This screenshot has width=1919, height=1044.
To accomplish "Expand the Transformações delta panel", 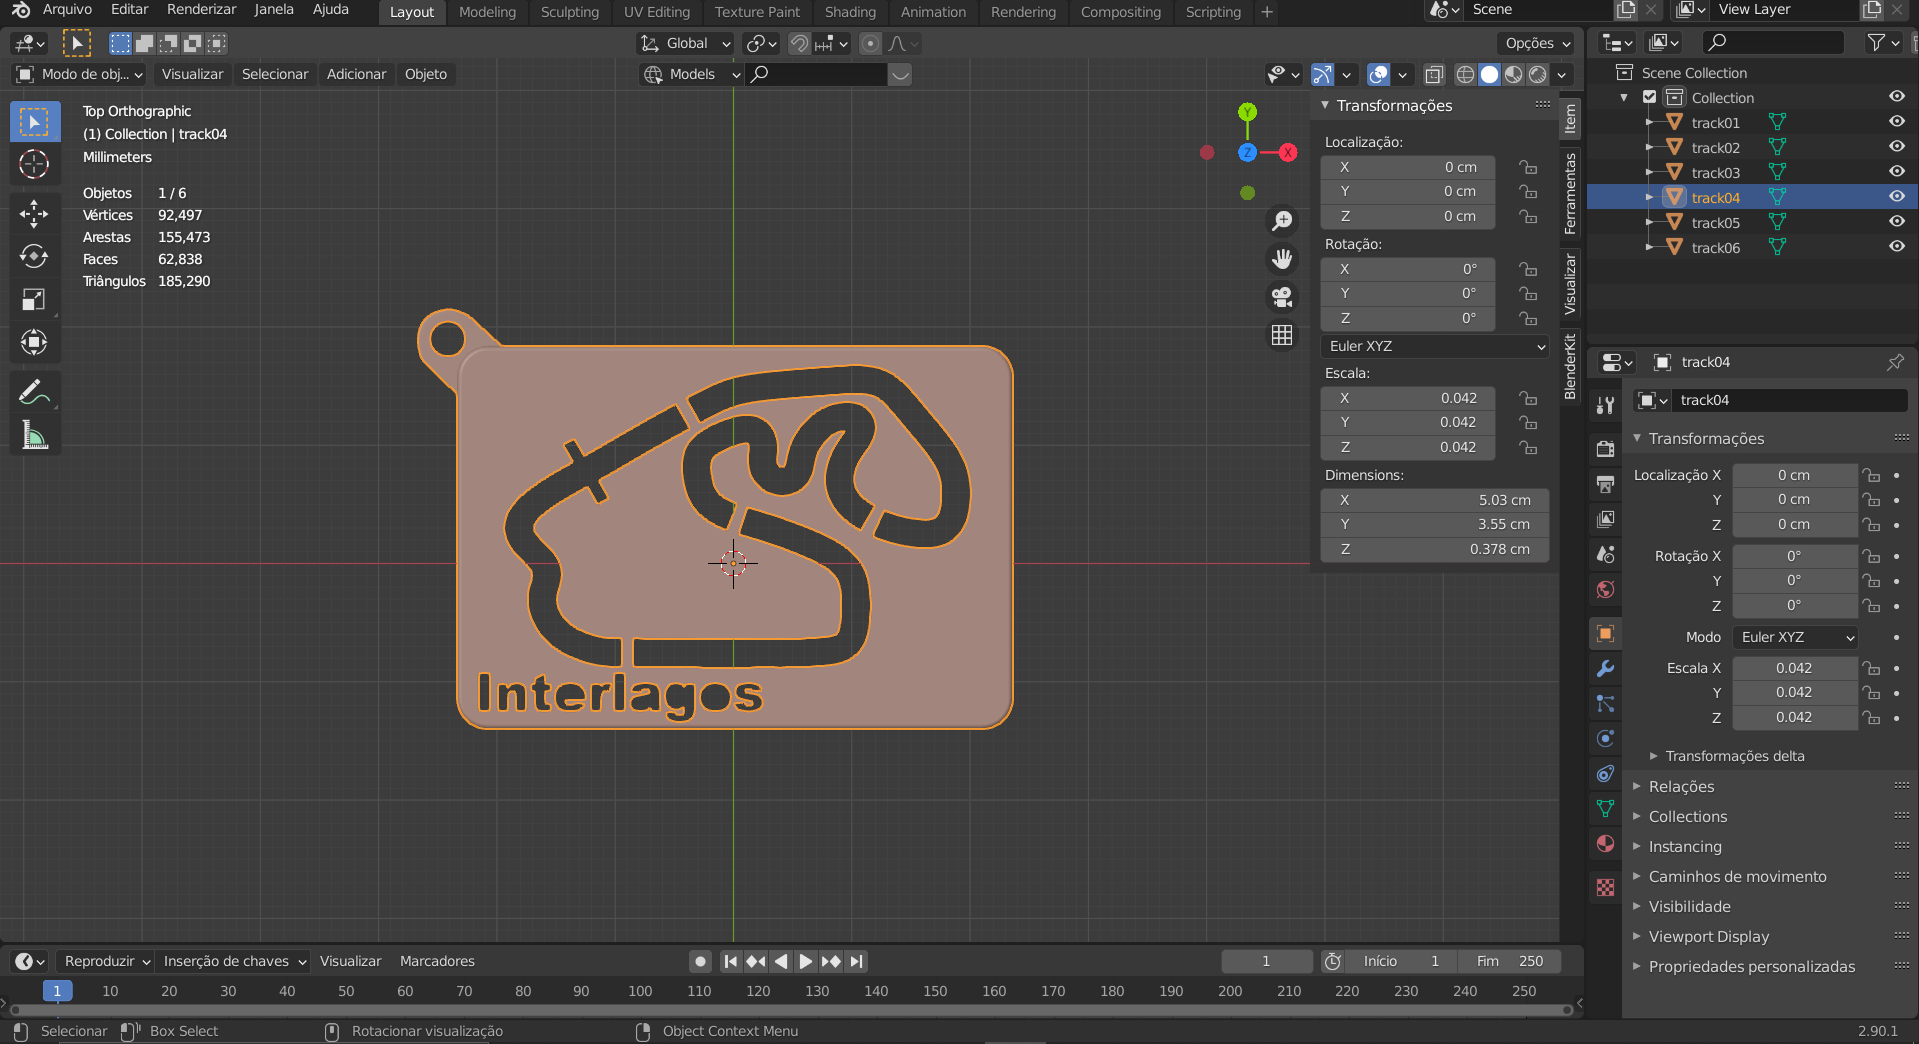I will tap(1734, 756).
